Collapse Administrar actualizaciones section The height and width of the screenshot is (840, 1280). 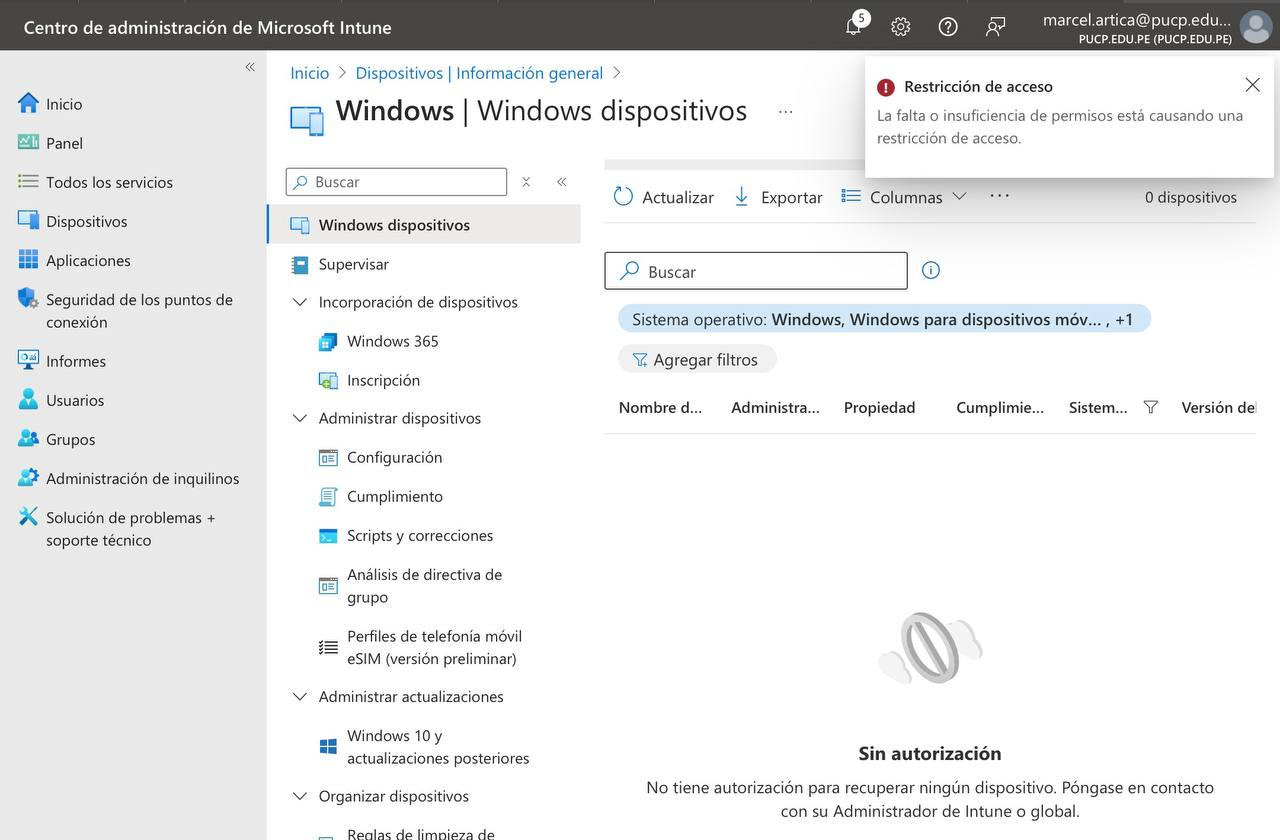(299, 696)
